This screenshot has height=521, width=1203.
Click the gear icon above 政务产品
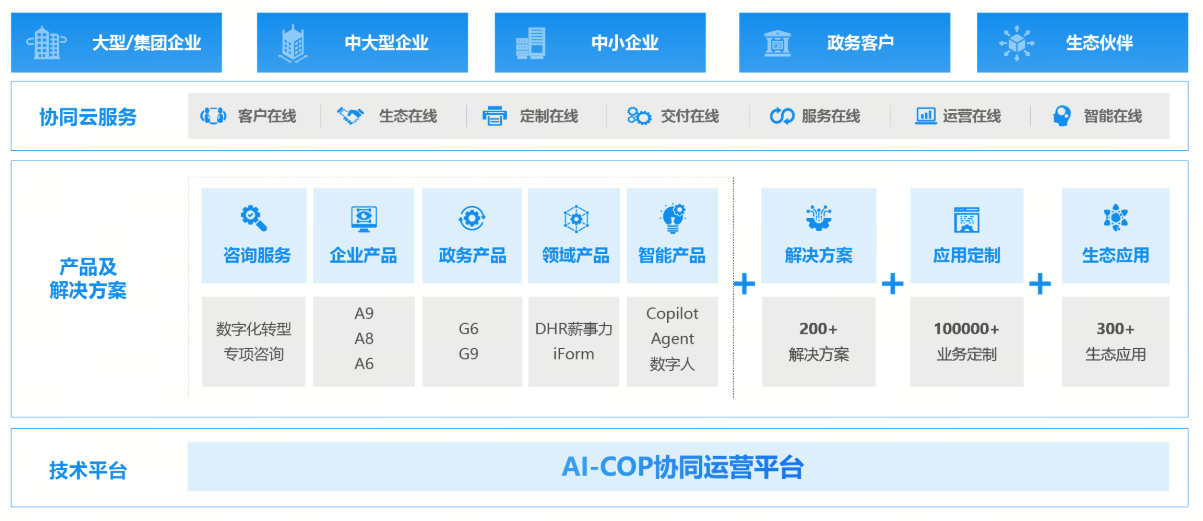coord(471,218)
